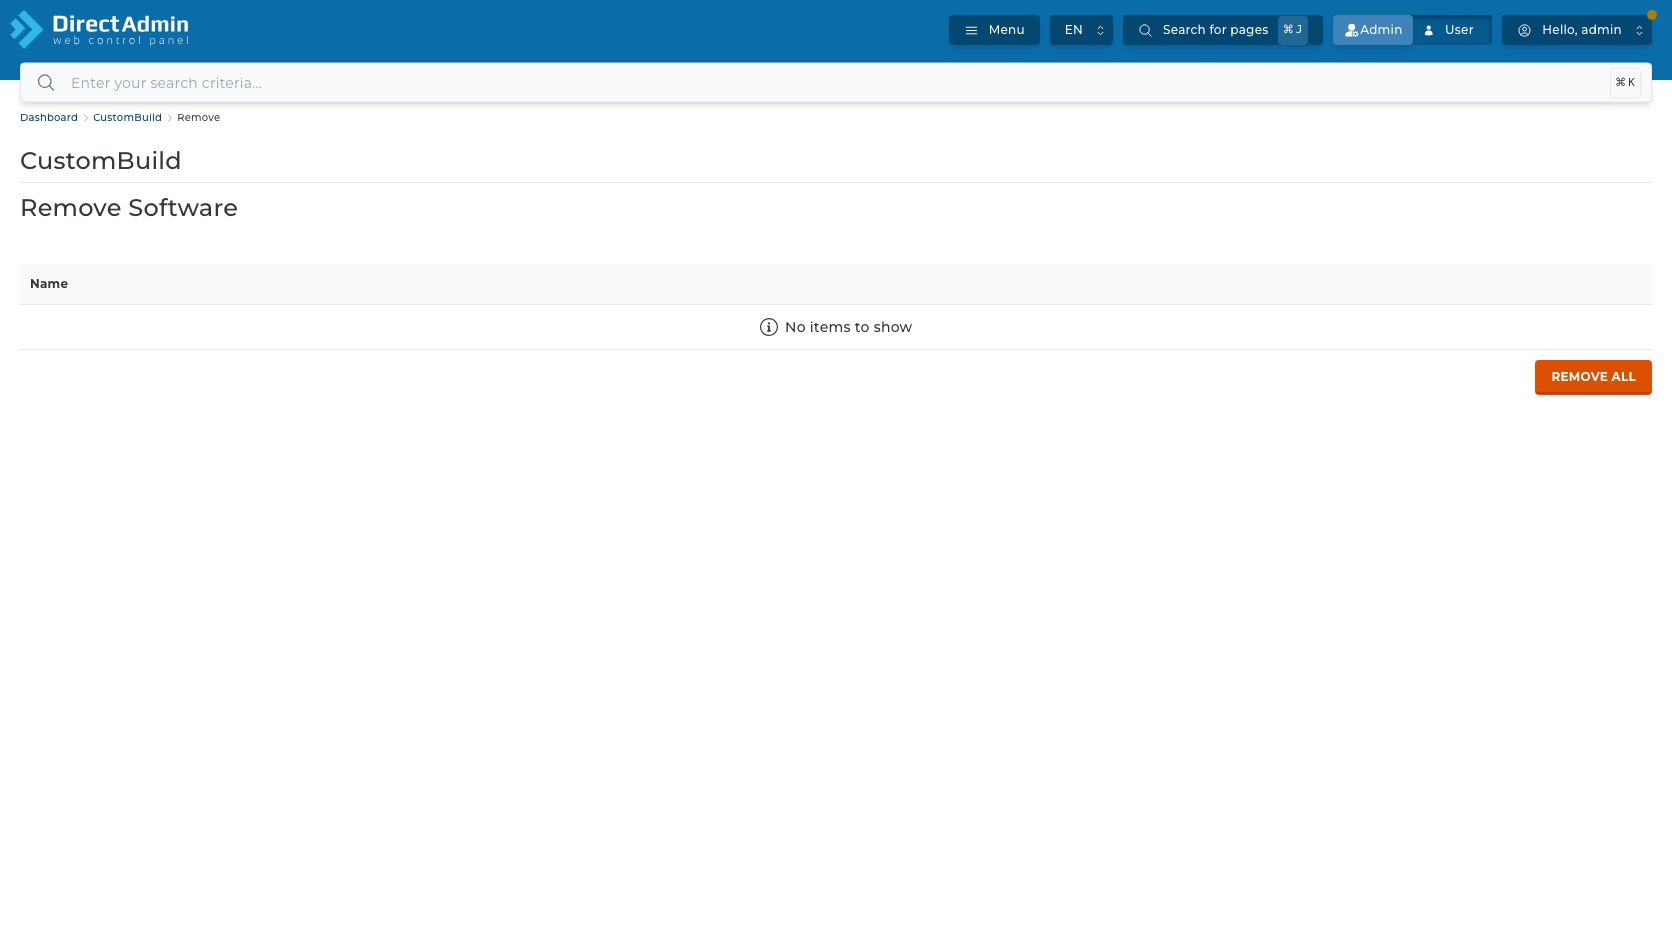Image resolution: width=1672 pixels, height=941 pixels.
Task: Switch to User access level
Action: (x=1452, y=30)
